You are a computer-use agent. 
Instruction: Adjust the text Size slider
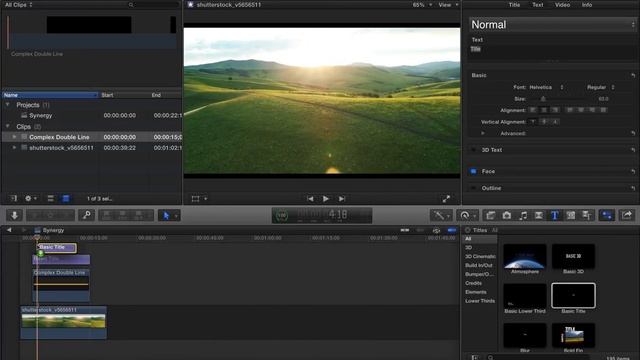point(543,99)
